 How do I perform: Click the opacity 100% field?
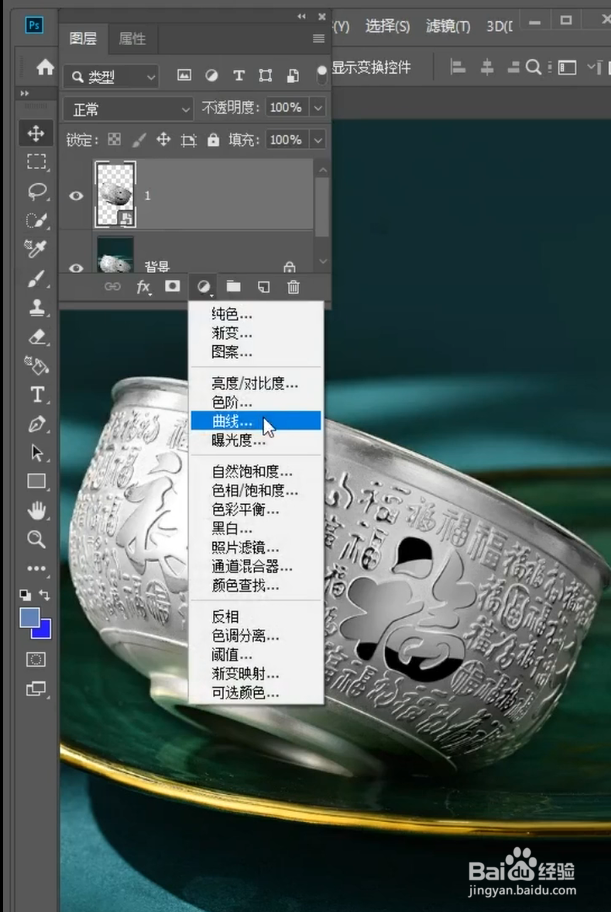pyautogui.click(x=287, y=108)
